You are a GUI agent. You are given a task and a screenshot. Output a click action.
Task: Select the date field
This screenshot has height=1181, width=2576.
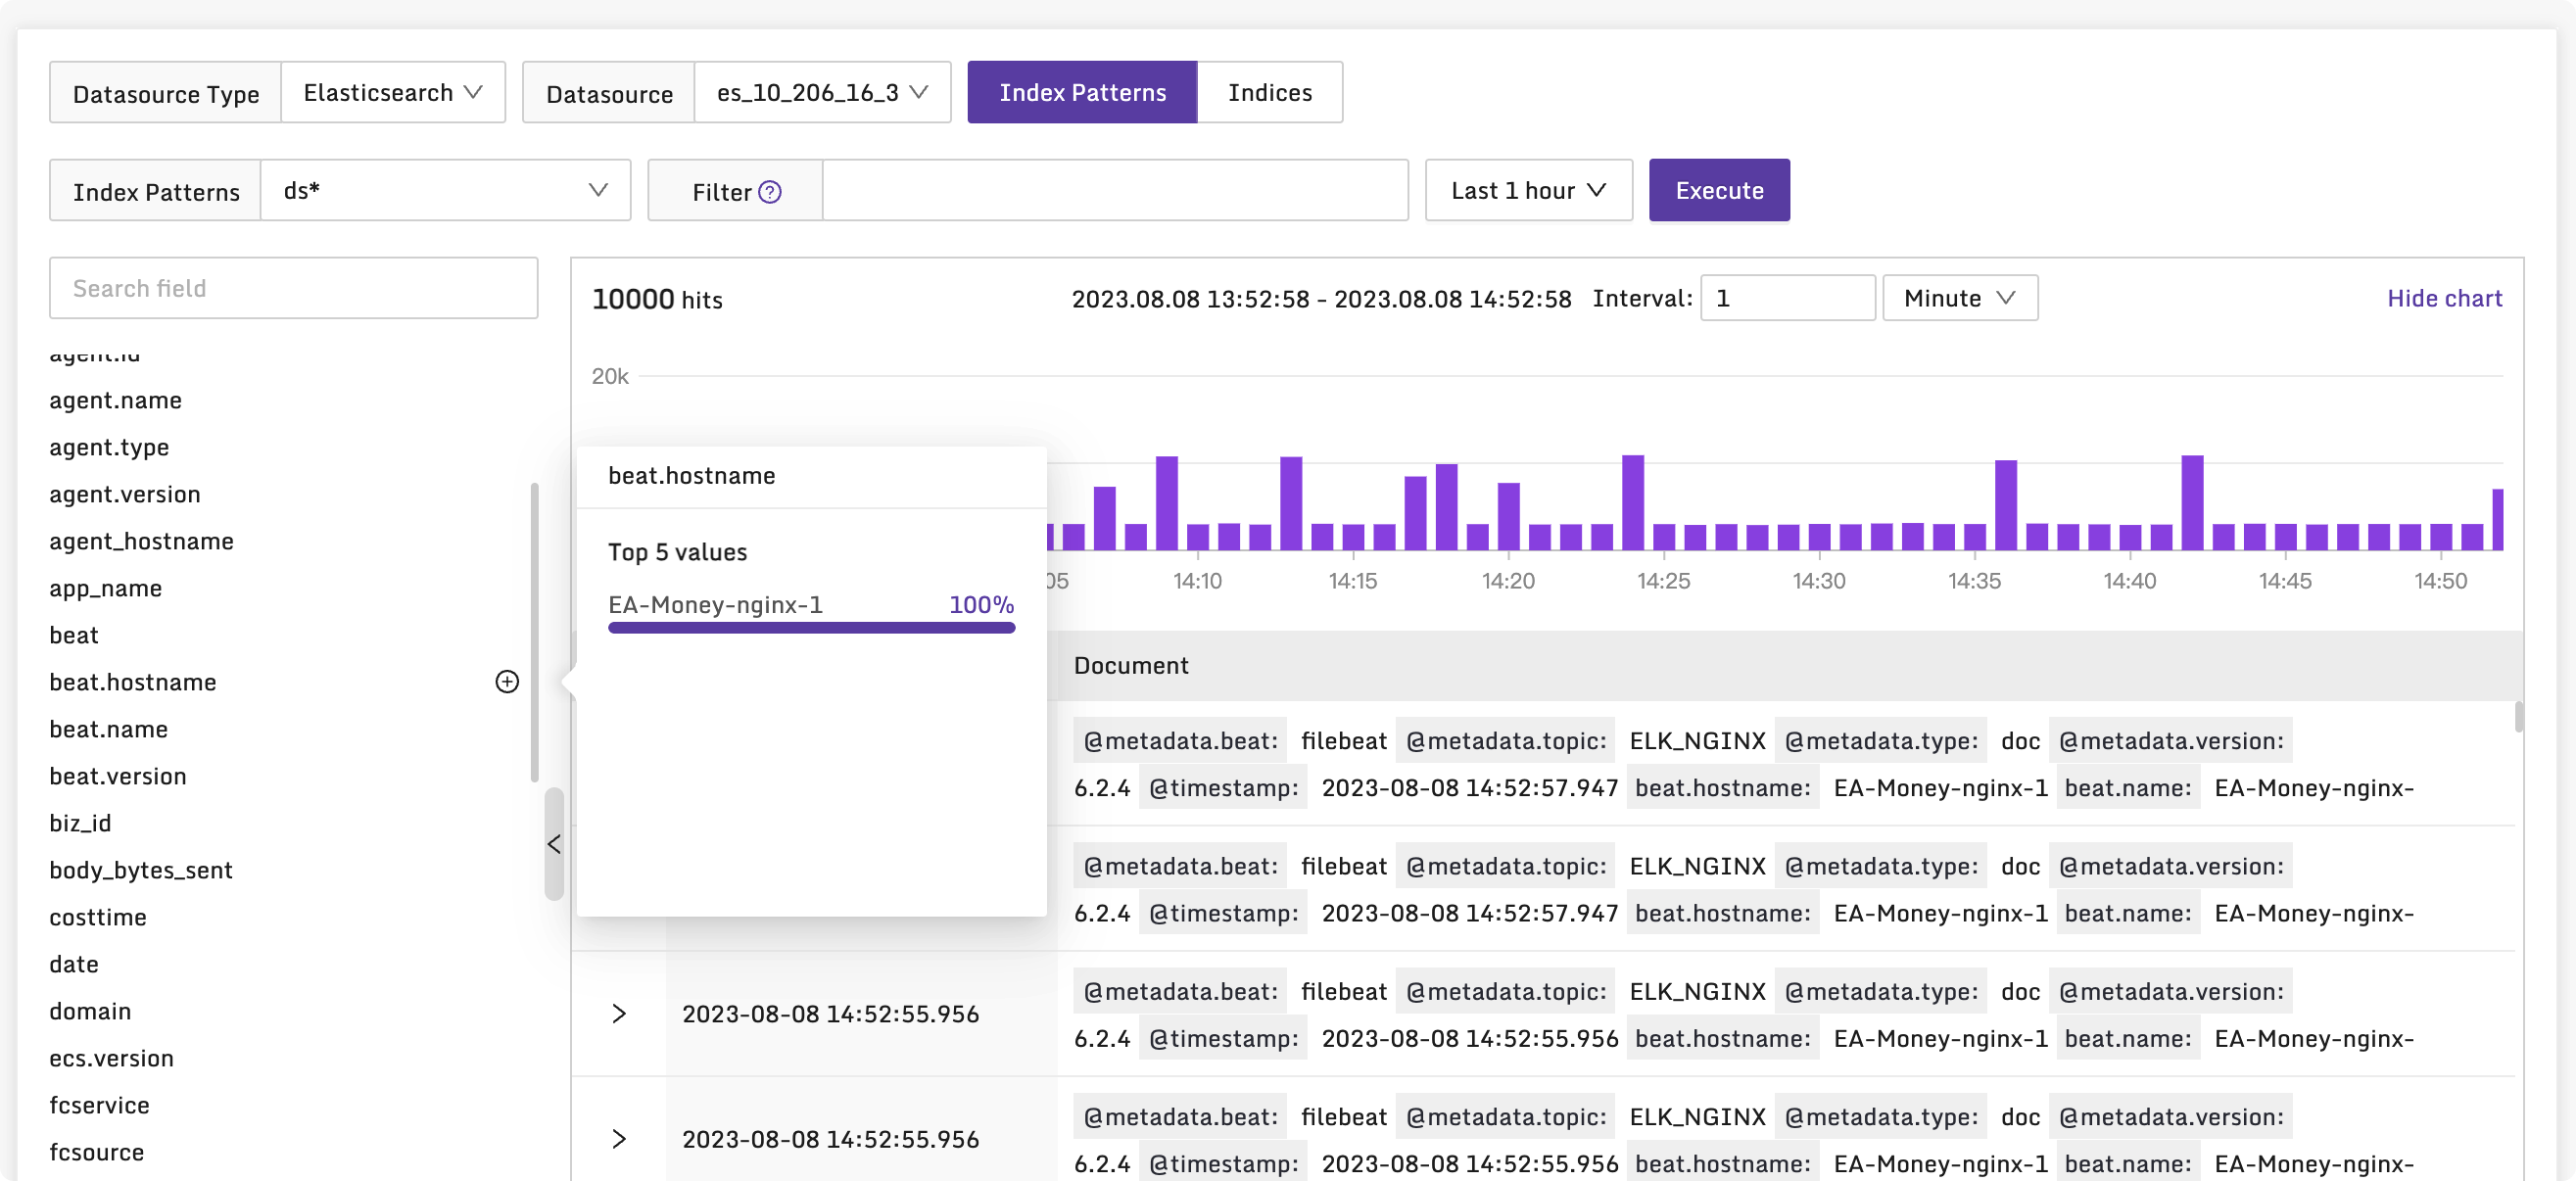(74, 964)
